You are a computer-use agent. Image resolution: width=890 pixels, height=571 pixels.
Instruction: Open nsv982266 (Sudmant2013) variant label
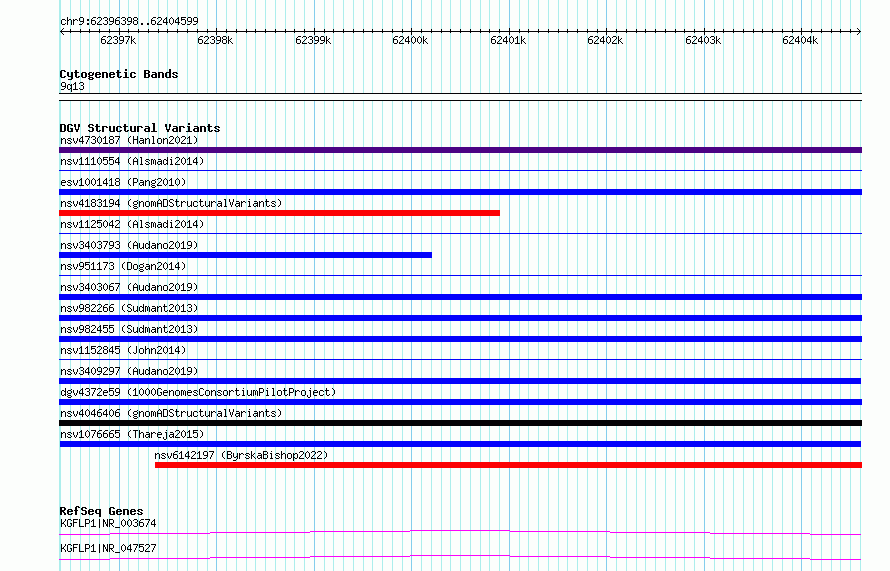click(x=129, y=308)
